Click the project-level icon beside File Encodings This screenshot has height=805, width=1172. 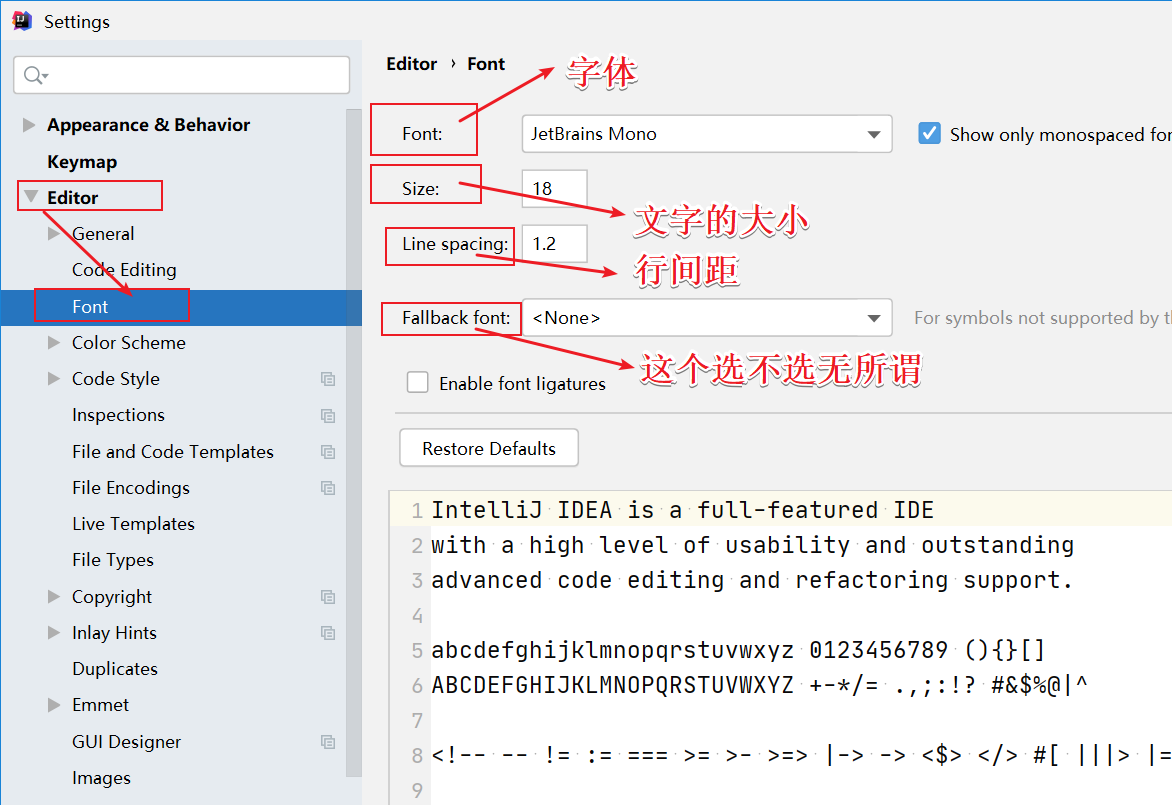327,488
